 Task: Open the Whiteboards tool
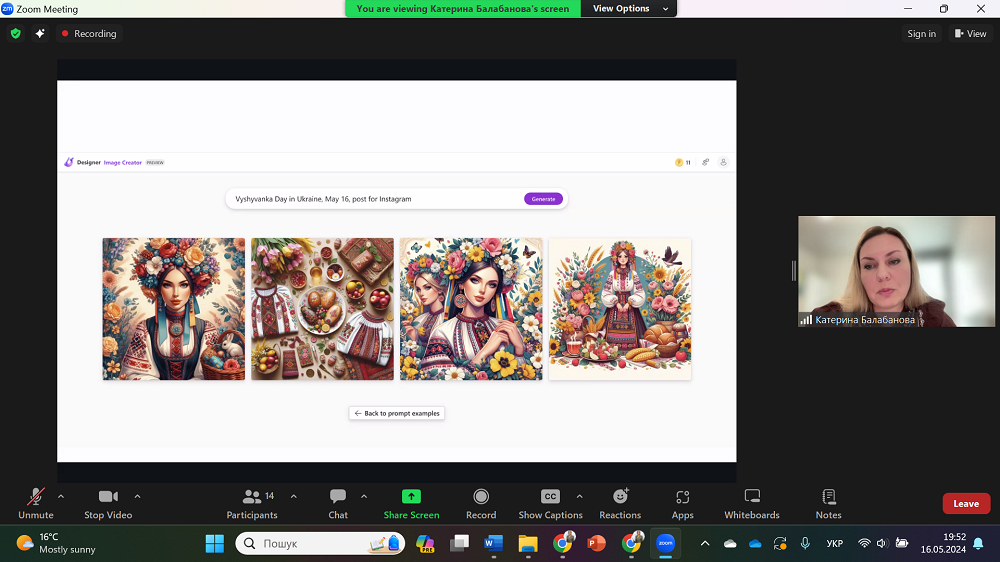pyautogui.click(x=752, y=497)
